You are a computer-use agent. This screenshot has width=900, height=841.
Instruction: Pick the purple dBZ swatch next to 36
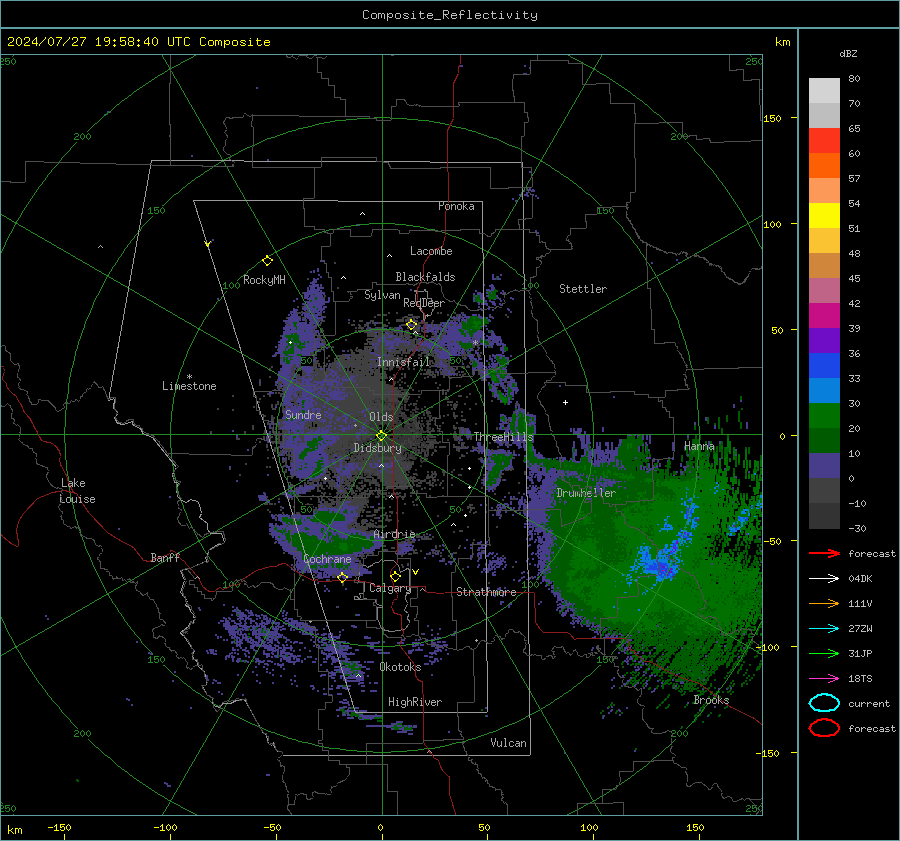[824, 340]
